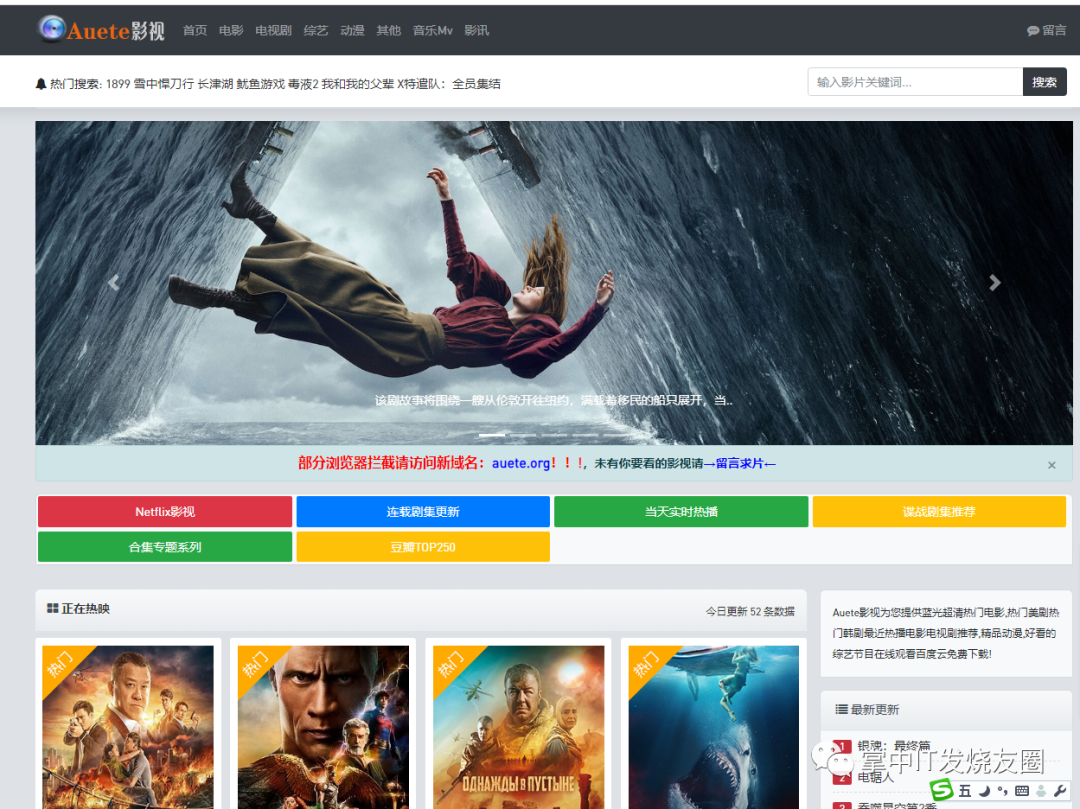Open the 电影 nav item

click(x=231, y=30)
